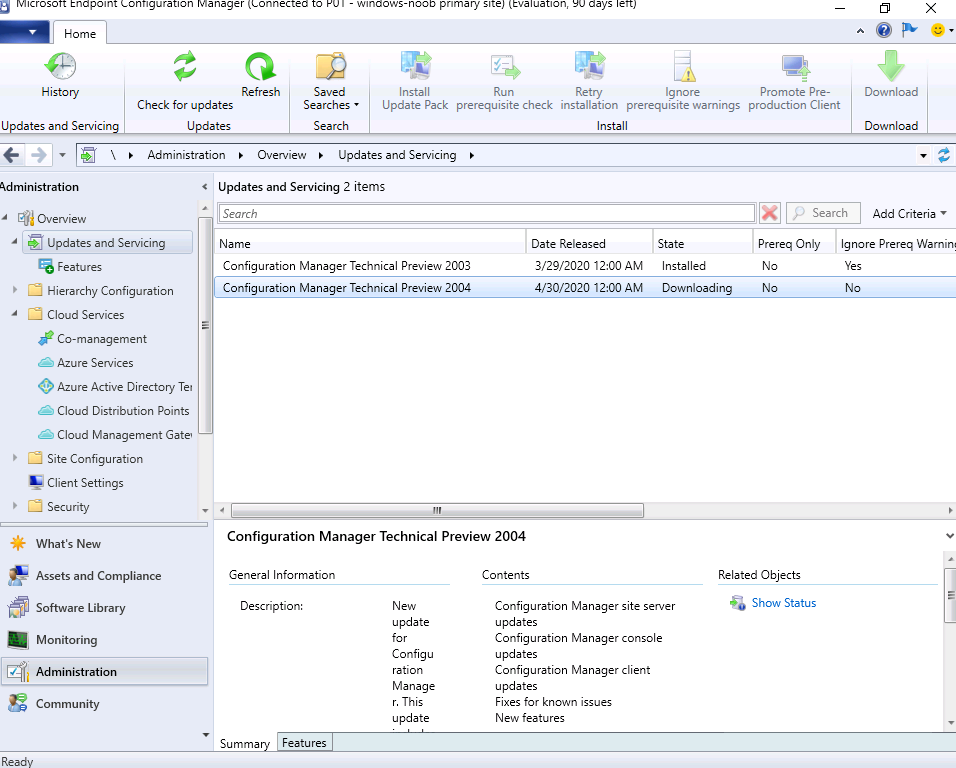Image resolution: width=956 pixels, height=768 pixels.
Task: Click the navigation tree vertical scrollbar
Action: click(205, 325)
